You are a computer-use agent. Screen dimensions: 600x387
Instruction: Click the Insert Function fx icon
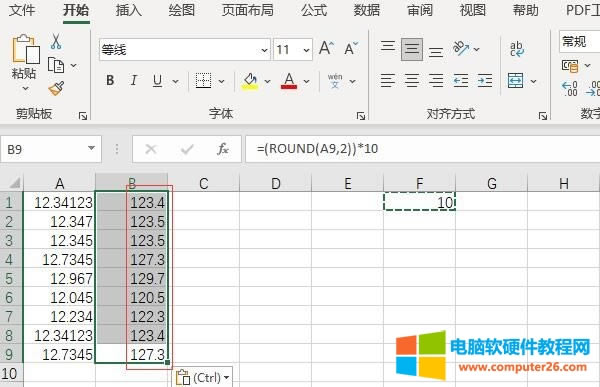click(223, 149)
